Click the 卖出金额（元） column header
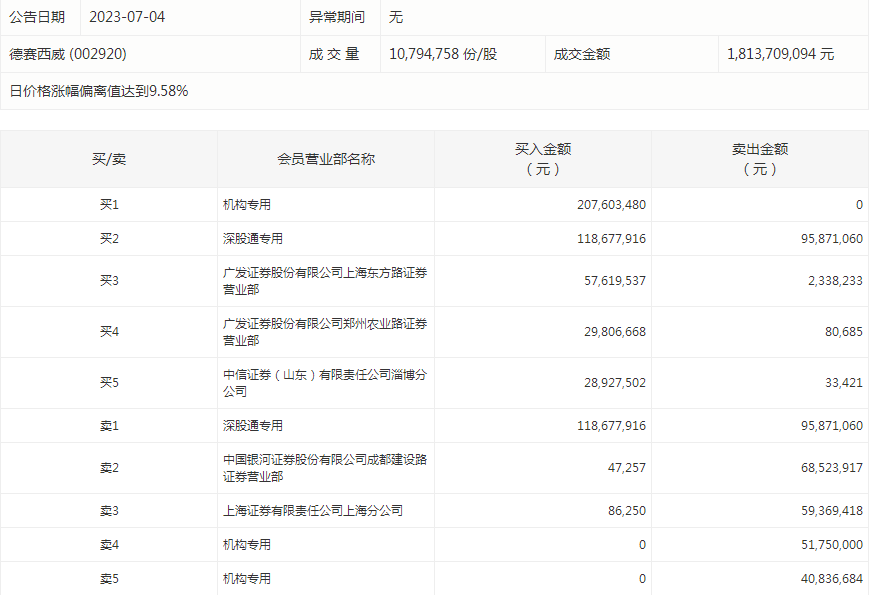Screen dimensions: 869x595 tap(760, 159)
